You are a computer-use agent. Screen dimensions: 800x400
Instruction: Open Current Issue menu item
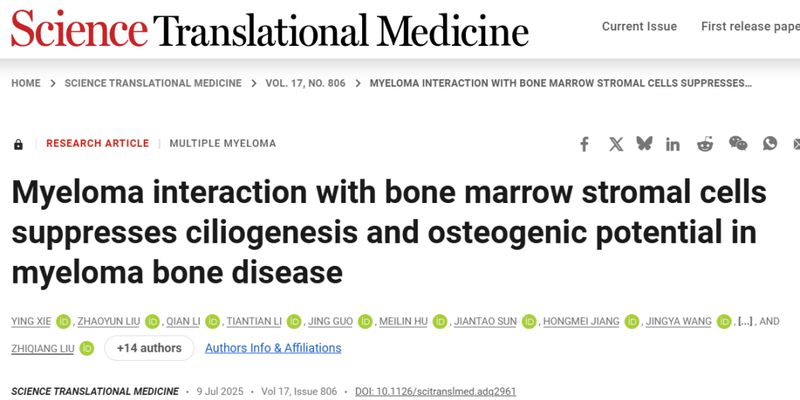click(639, 26)
